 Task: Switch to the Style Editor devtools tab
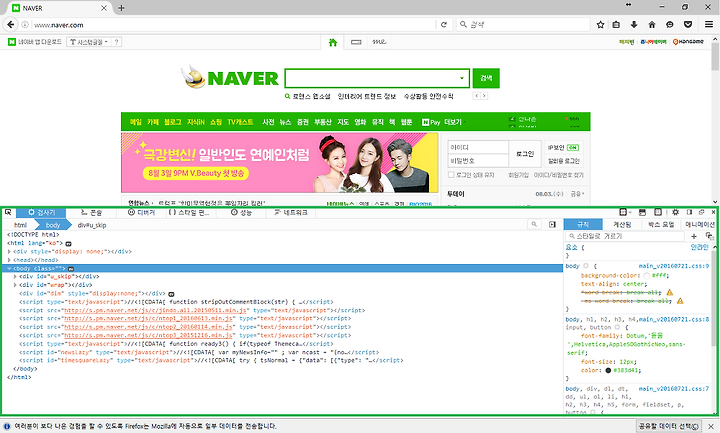(x=189, y=213)
